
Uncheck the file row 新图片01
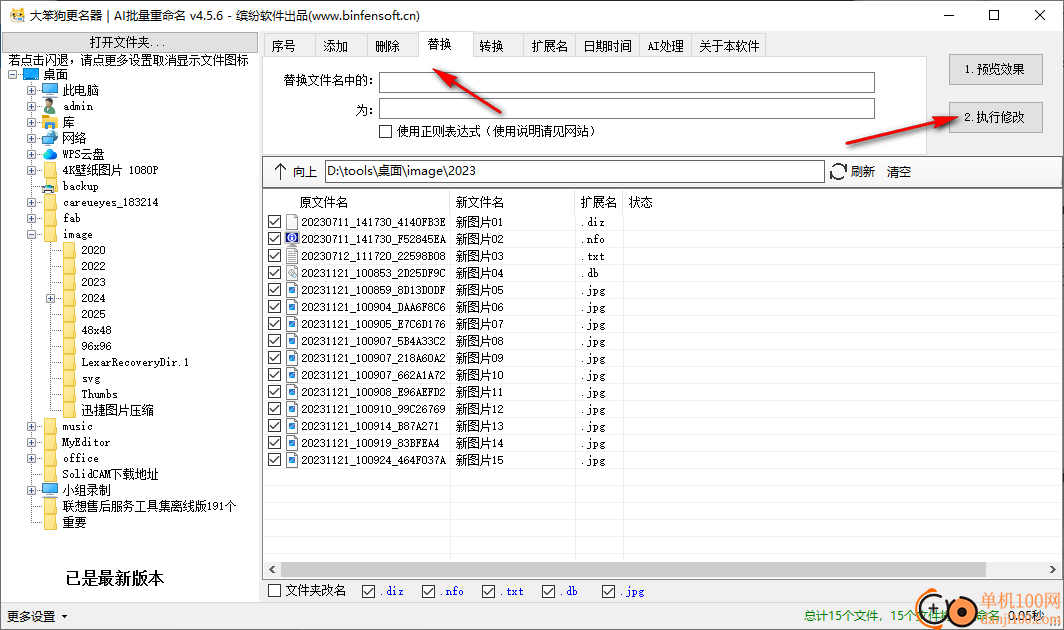coord(274,221)
